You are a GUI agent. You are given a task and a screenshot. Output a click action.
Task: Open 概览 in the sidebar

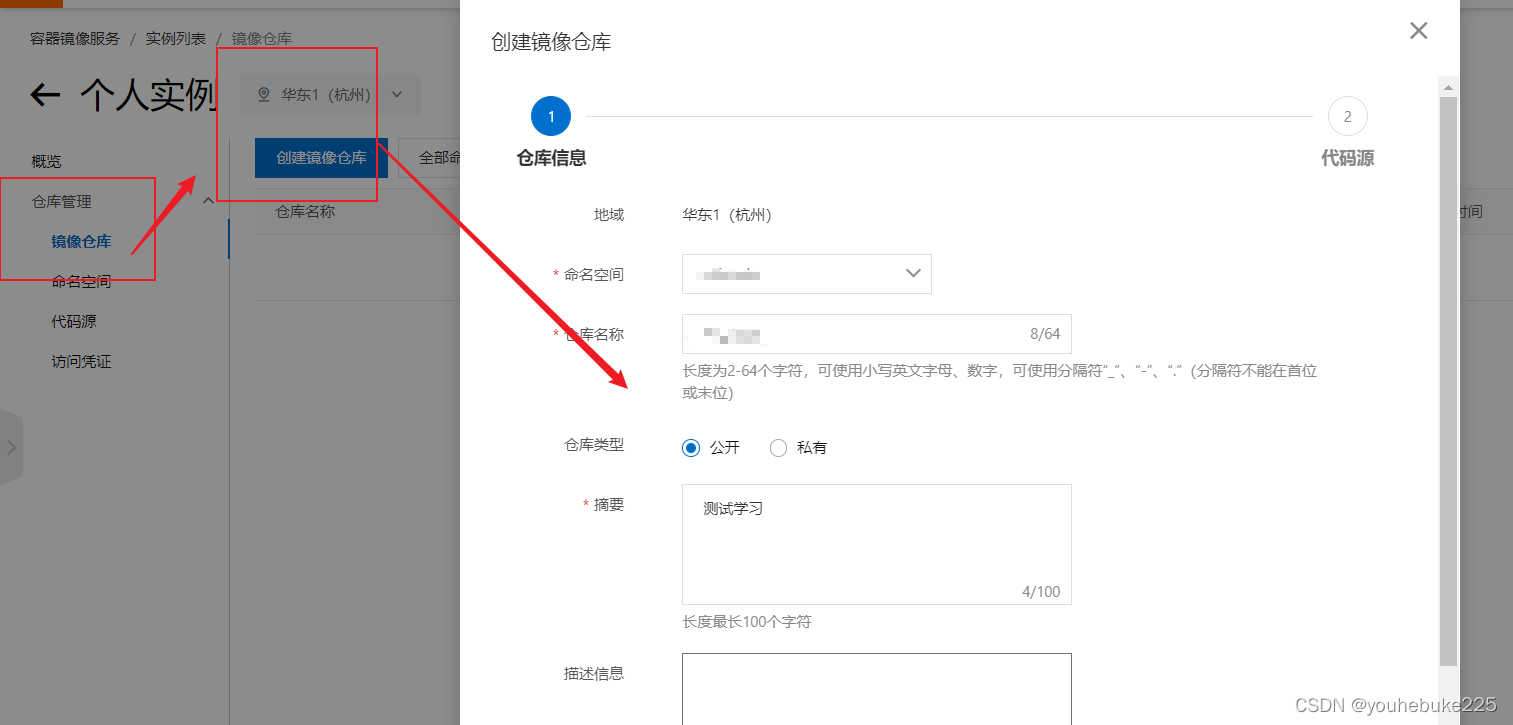(46, 161)
